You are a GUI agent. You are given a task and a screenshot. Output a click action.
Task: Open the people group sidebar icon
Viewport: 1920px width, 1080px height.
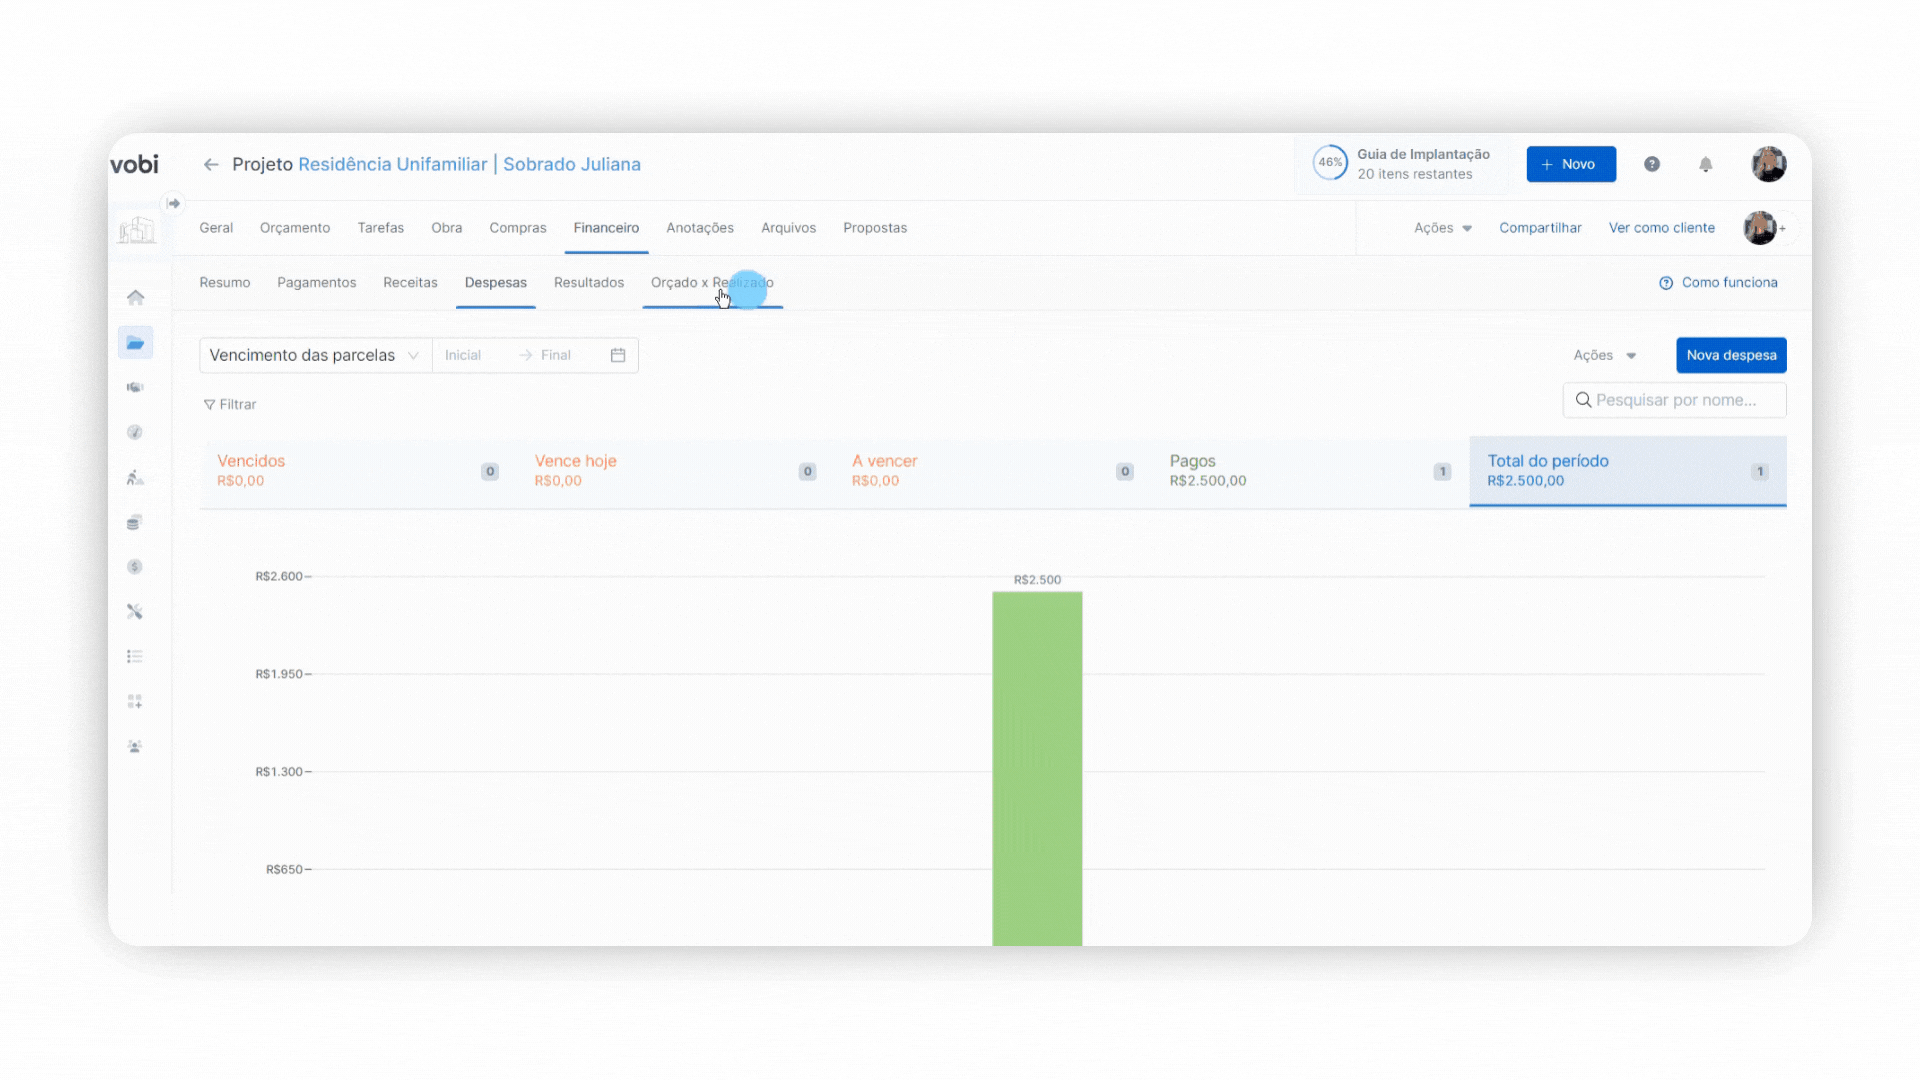pos(135,747)
